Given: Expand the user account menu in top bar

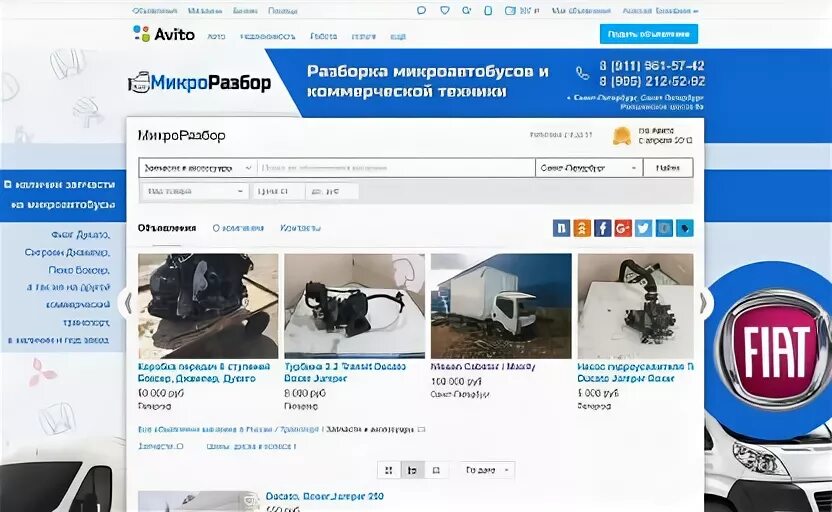Looking at the screenshot, I should pyautogui.click(x=660, y=11).
